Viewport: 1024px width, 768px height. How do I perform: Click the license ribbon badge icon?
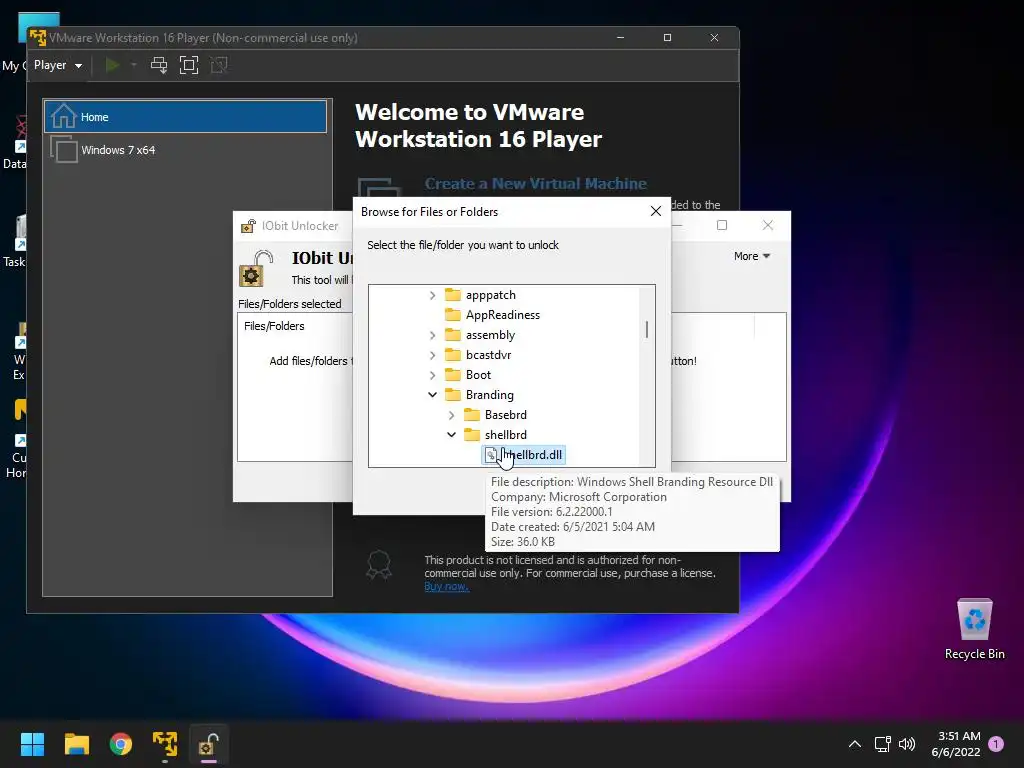(379, 565)
